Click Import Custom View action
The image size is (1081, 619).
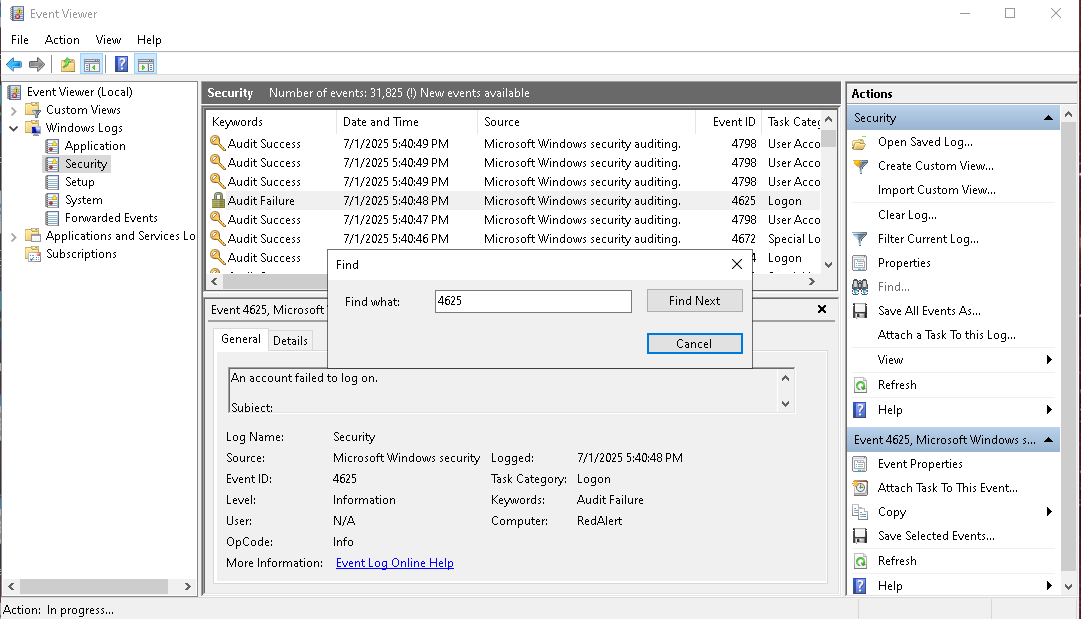pyautogui.click(x=936, y=190)
